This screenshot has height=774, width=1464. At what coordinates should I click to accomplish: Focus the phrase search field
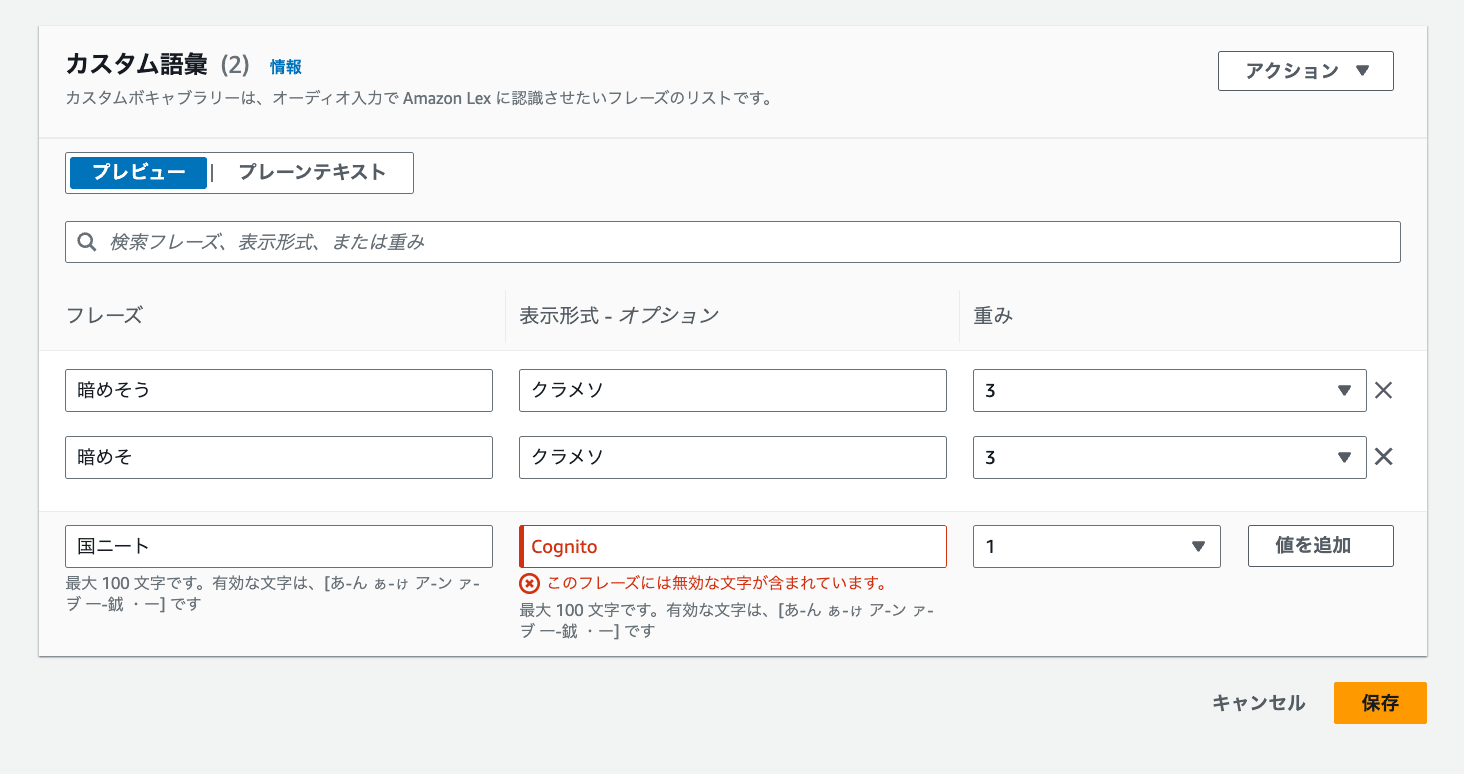(x=740, y=242)
